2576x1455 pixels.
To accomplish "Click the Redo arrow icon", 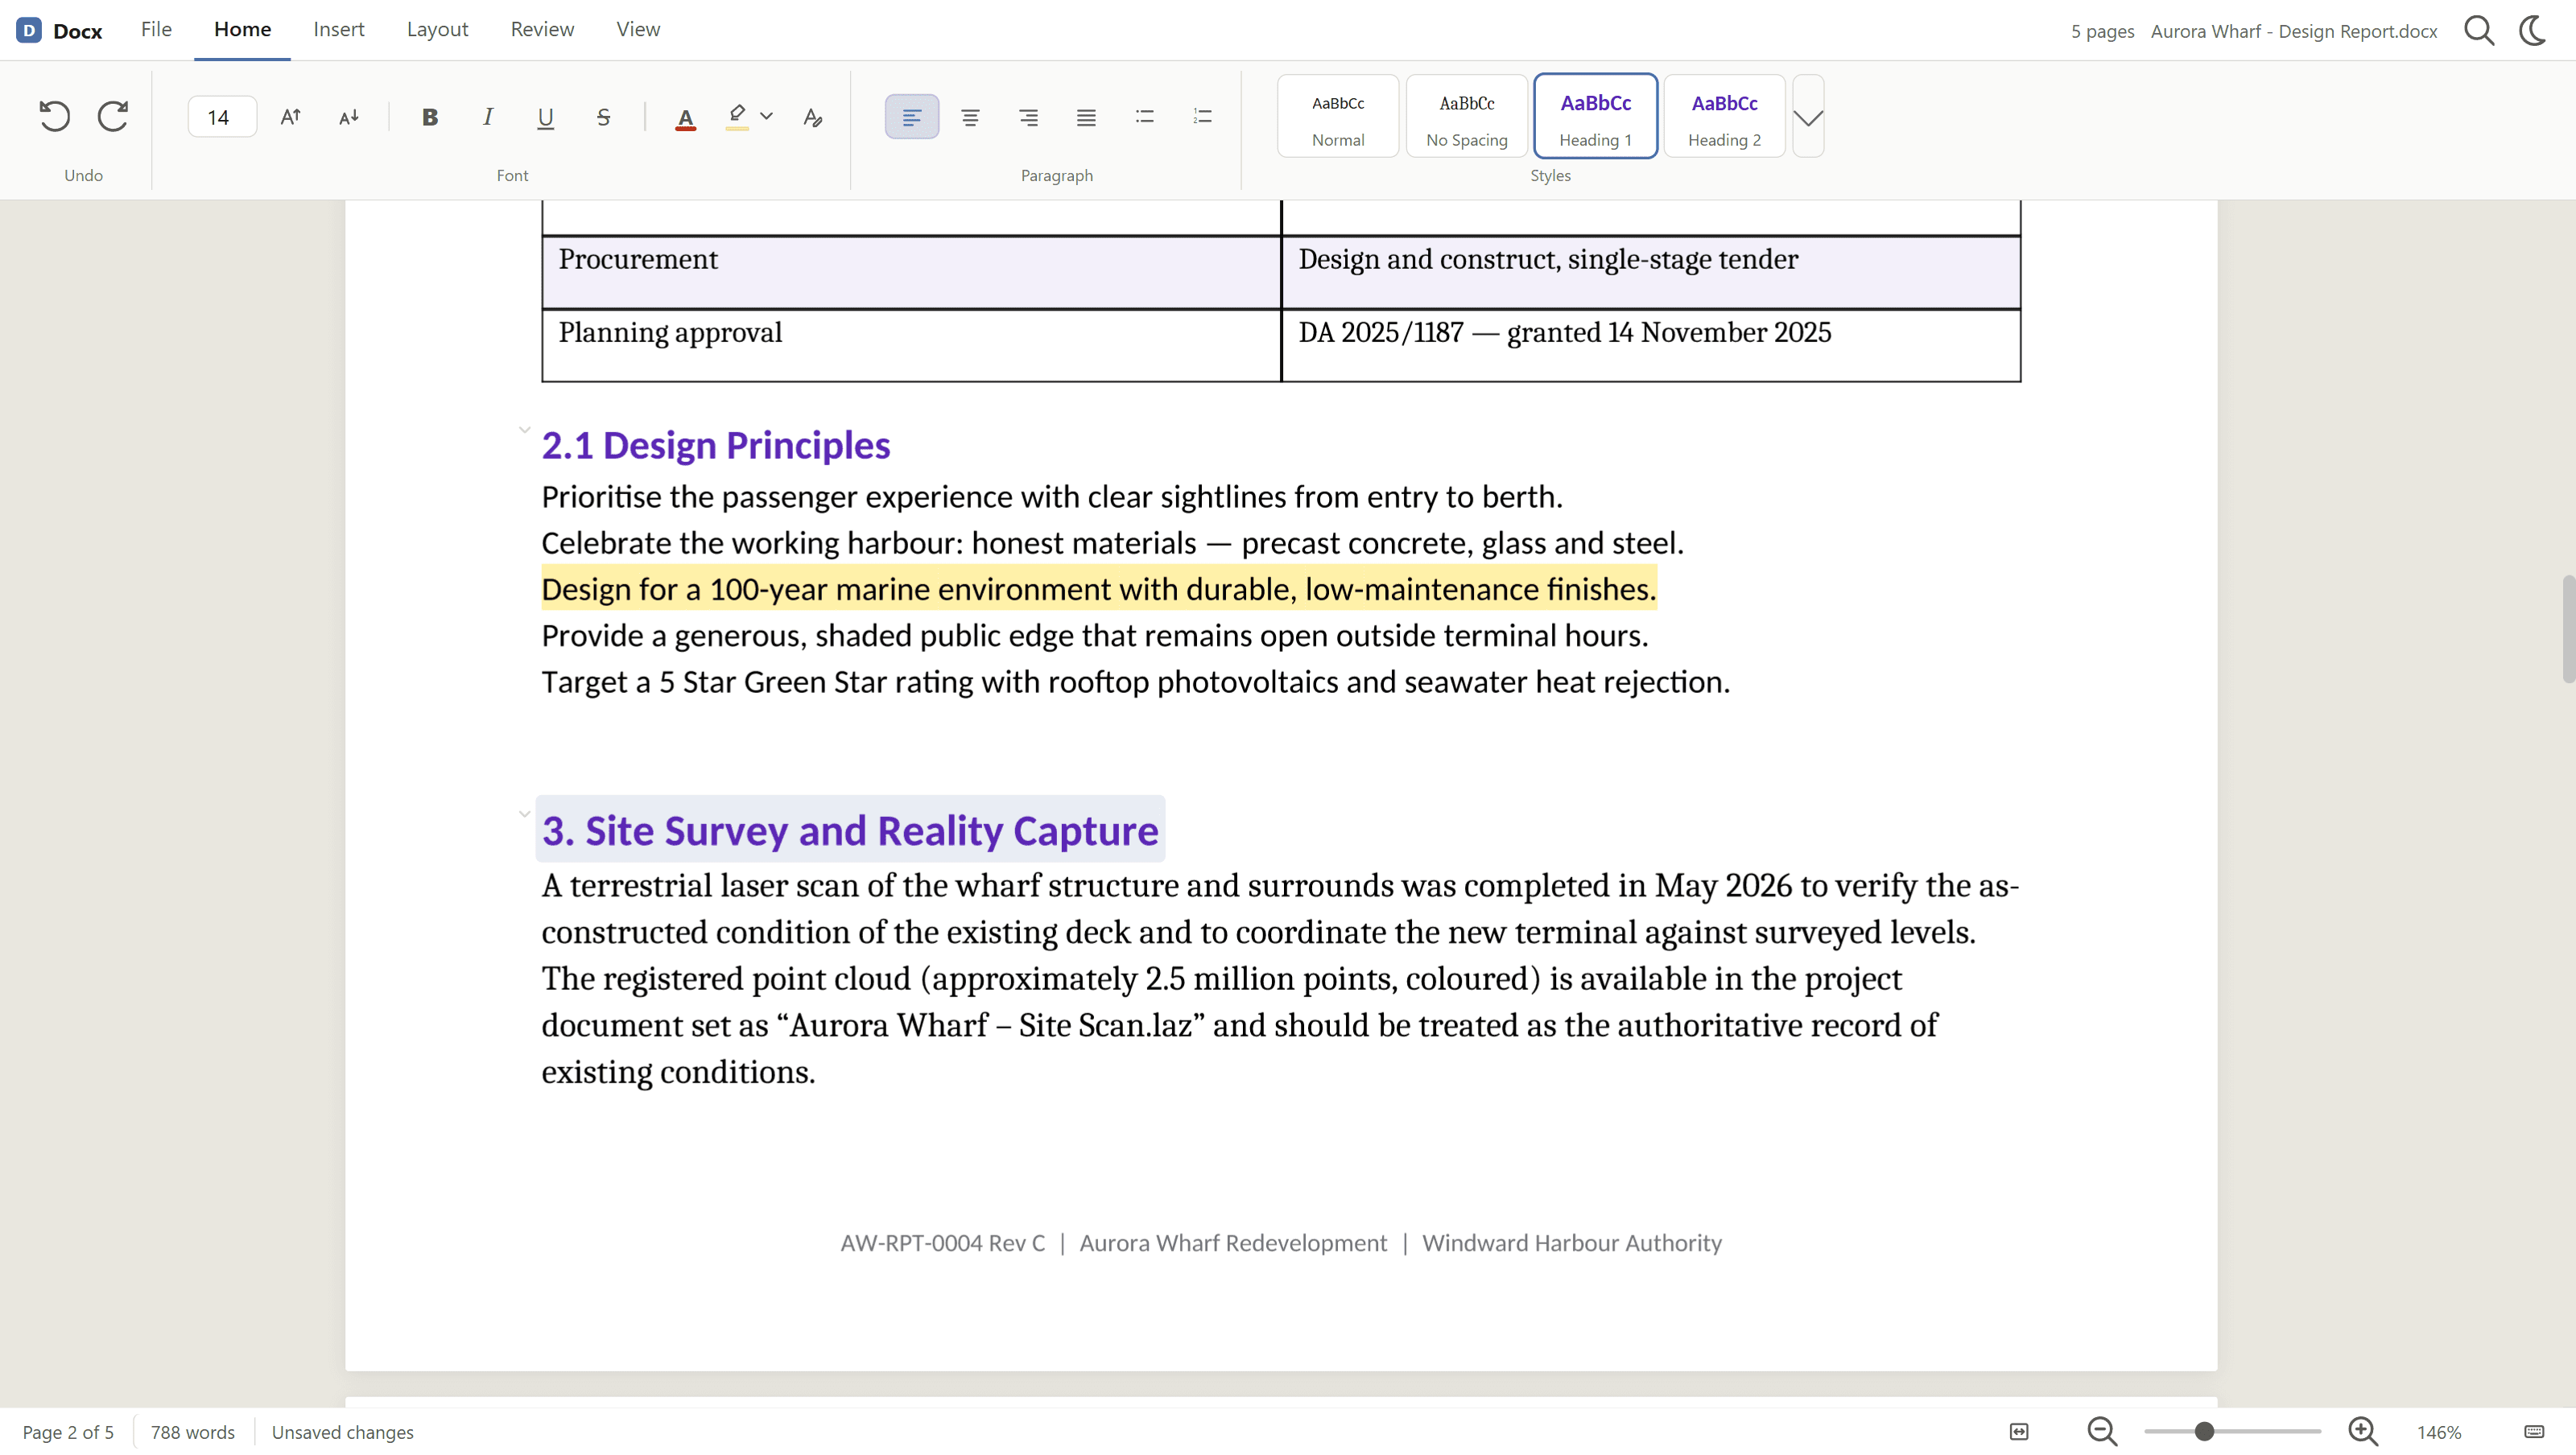I will (112, 117).
